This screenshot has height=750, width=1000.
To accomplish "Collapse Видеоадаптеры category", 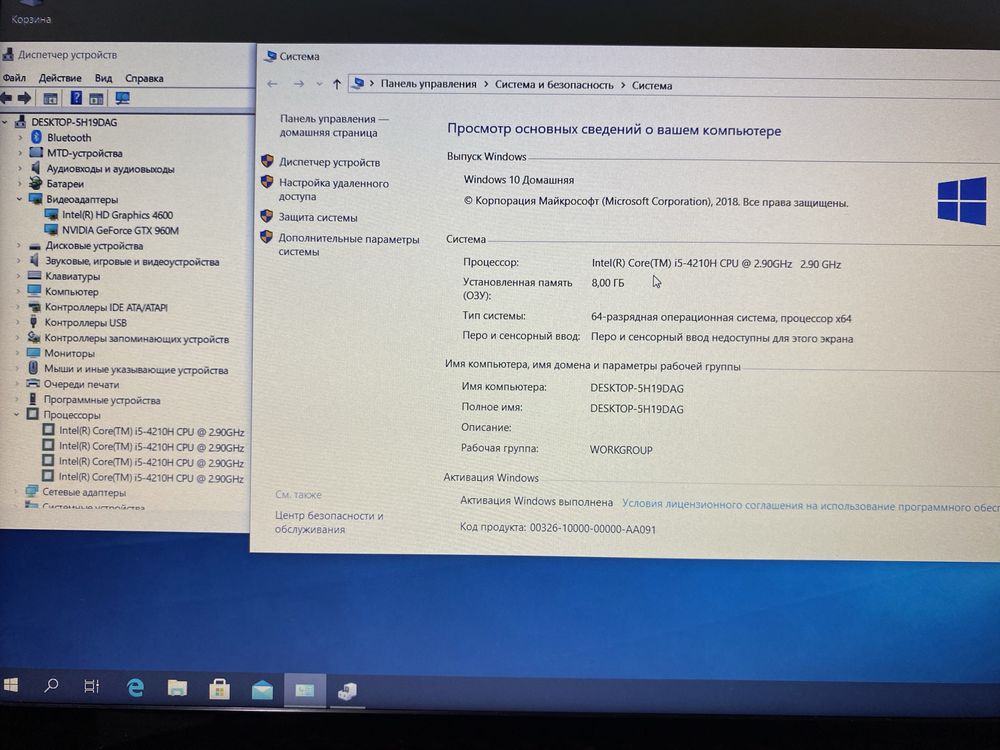I will point(19,199).
